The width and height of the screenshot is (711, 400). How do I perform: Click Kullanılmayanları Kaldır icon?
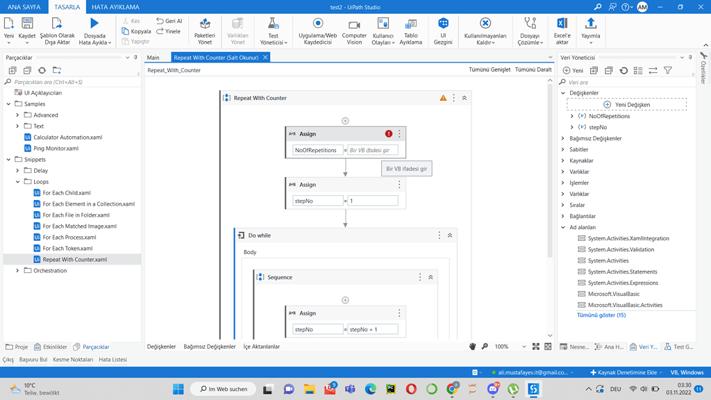click(x=485, y=23)
